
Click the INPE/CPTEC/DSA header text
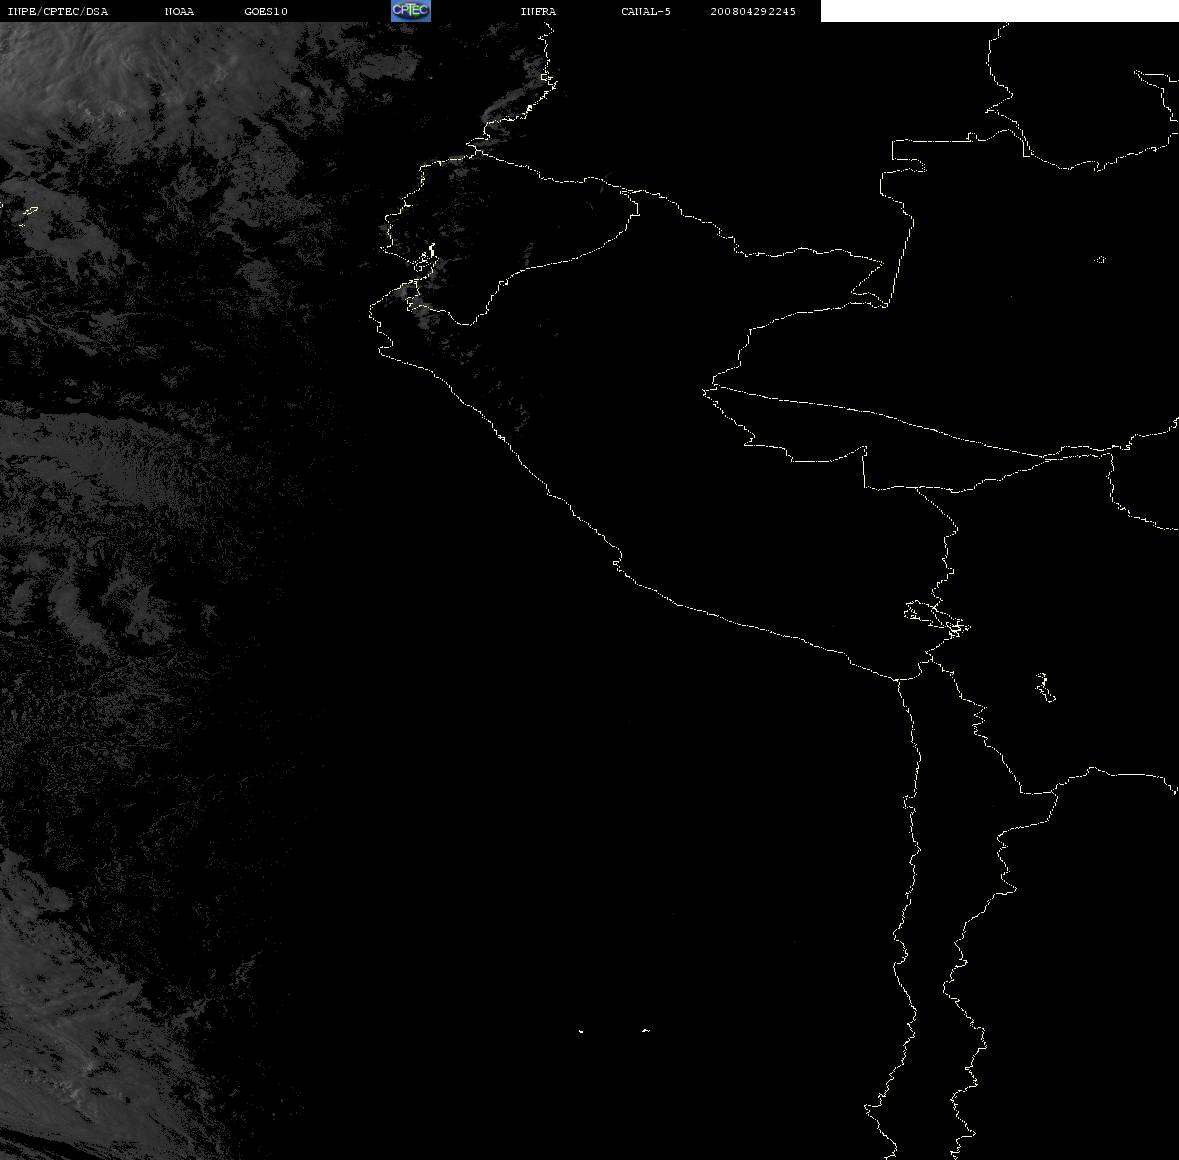pos(58,11)
